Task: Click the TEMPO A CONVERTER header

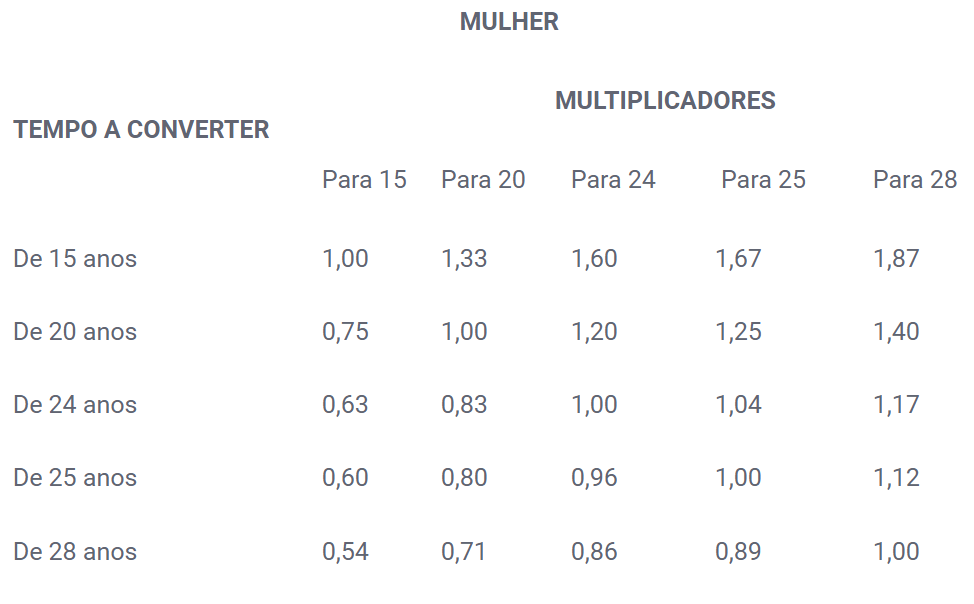Action: point(141,130)
